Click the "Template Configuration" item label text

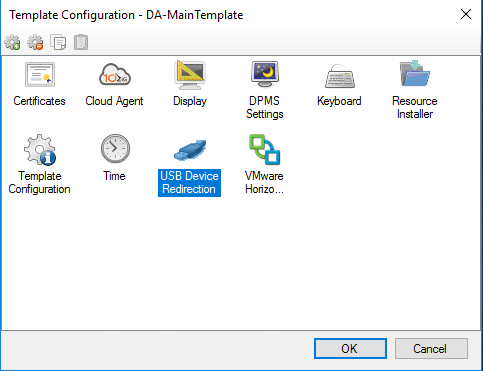pyautogui.click(x=39, y=182)
